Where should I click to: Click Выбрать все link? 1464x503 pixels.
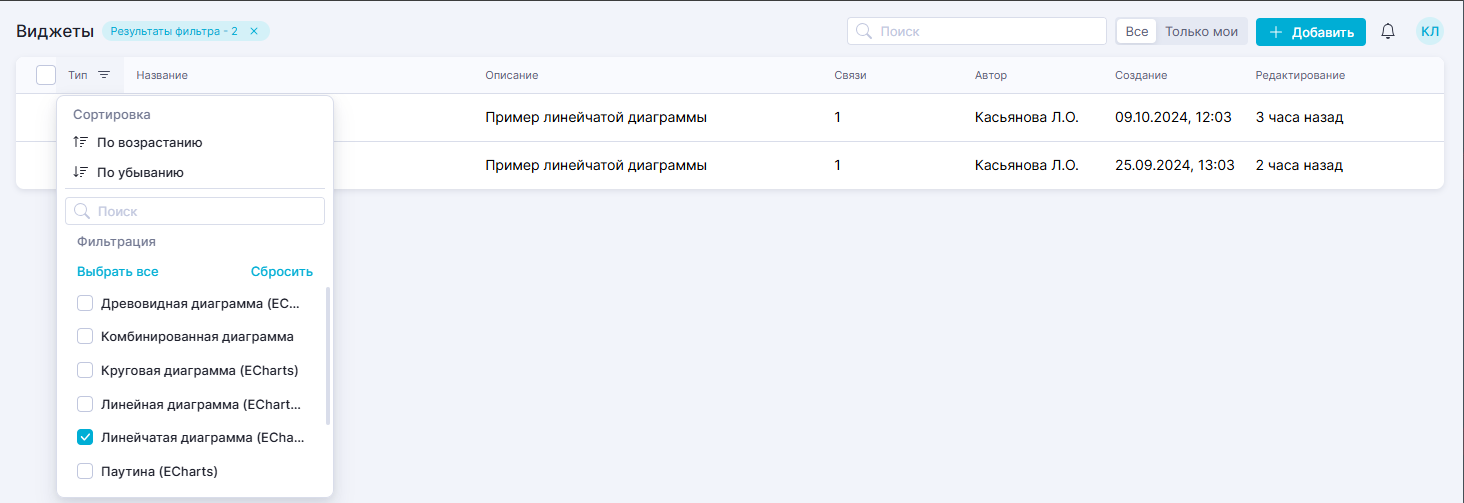[118, 272]
